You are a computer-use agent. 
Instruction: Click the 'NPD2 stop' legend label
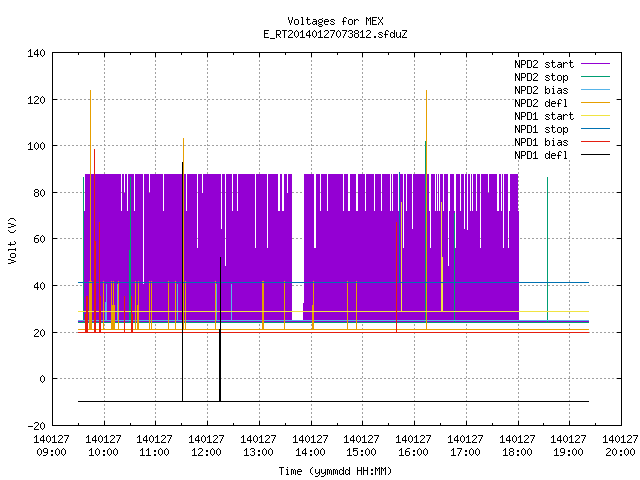541,77
